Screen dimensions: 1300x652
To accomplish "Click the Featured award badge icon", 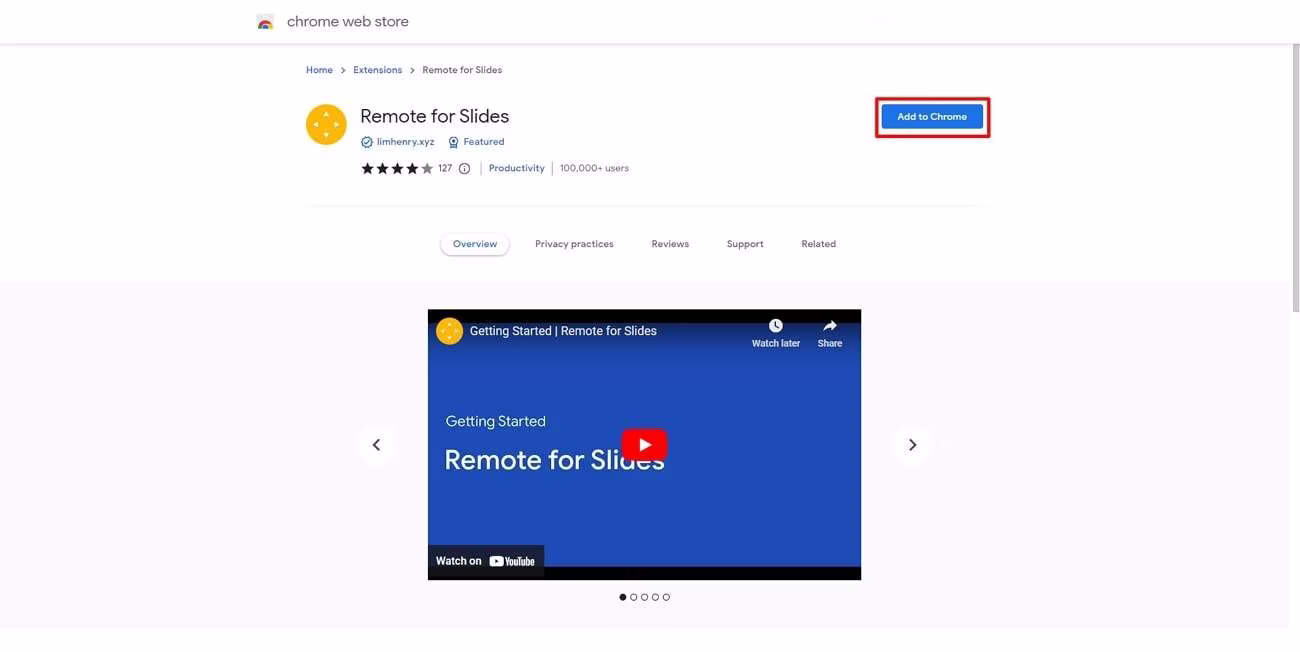I will pyautogui.click(x=453, y=142).
